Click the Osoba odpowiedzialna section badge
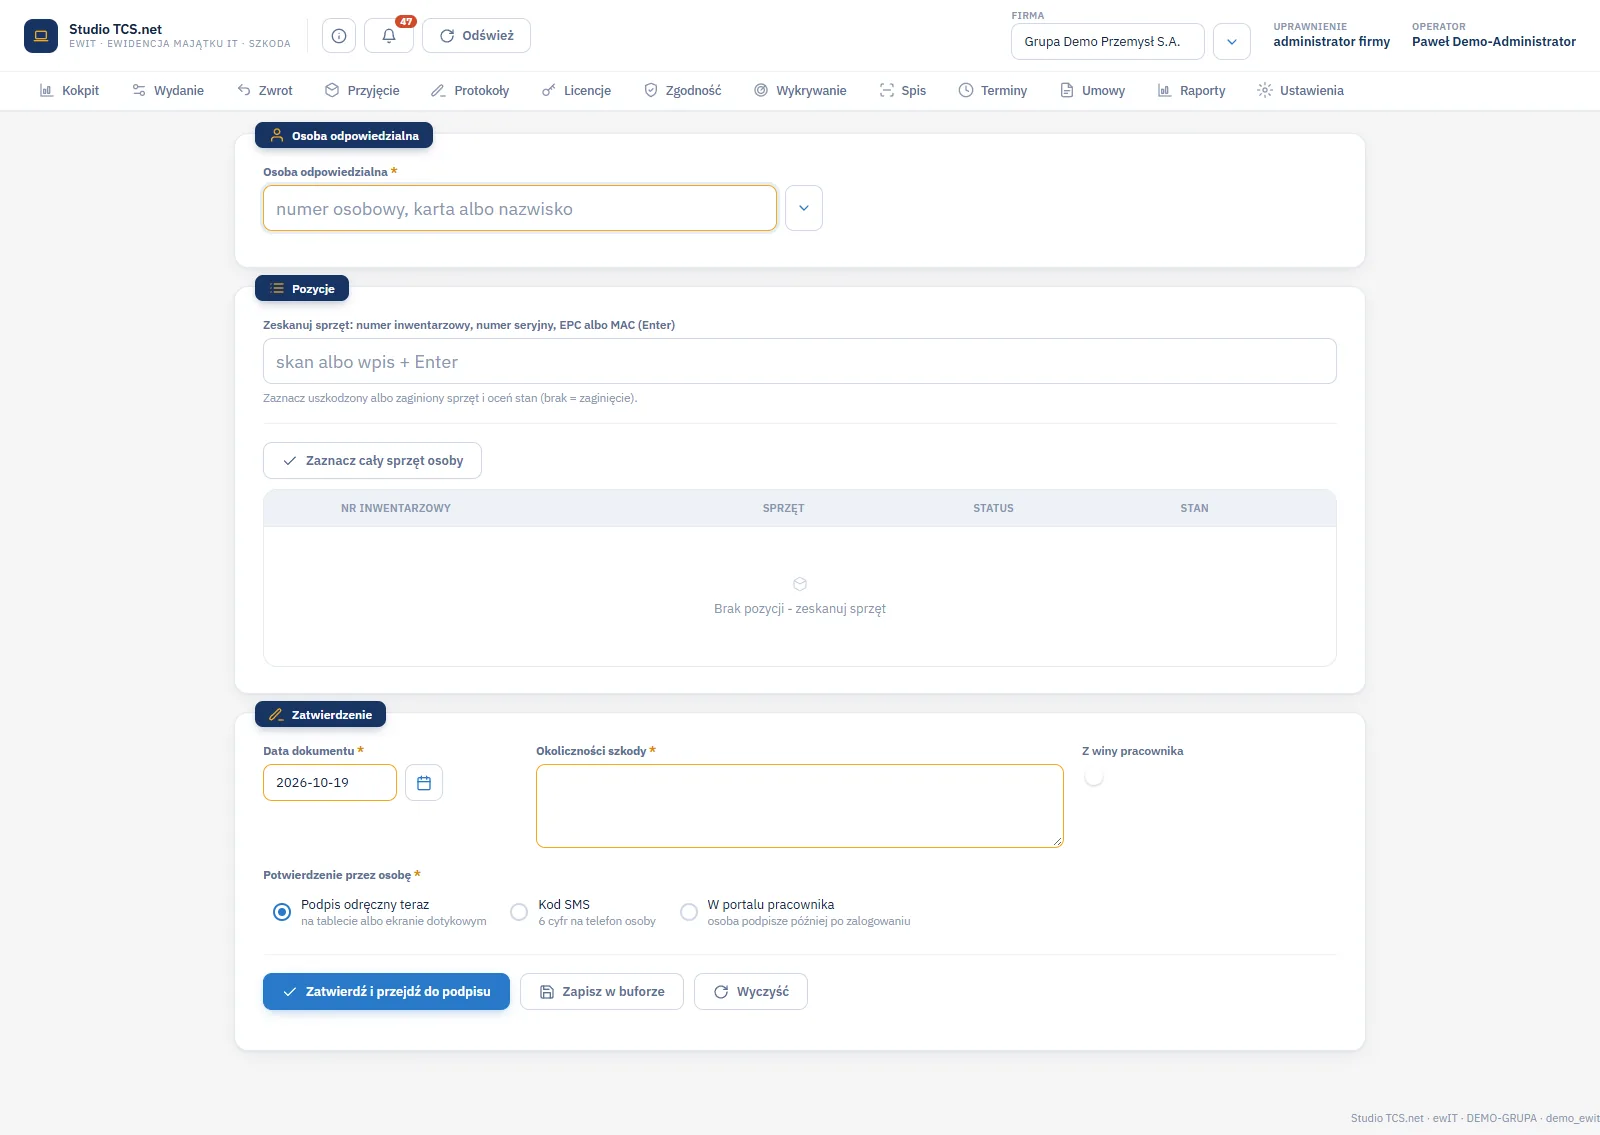Screen dimensions: 1600x1135 point(344,136)
